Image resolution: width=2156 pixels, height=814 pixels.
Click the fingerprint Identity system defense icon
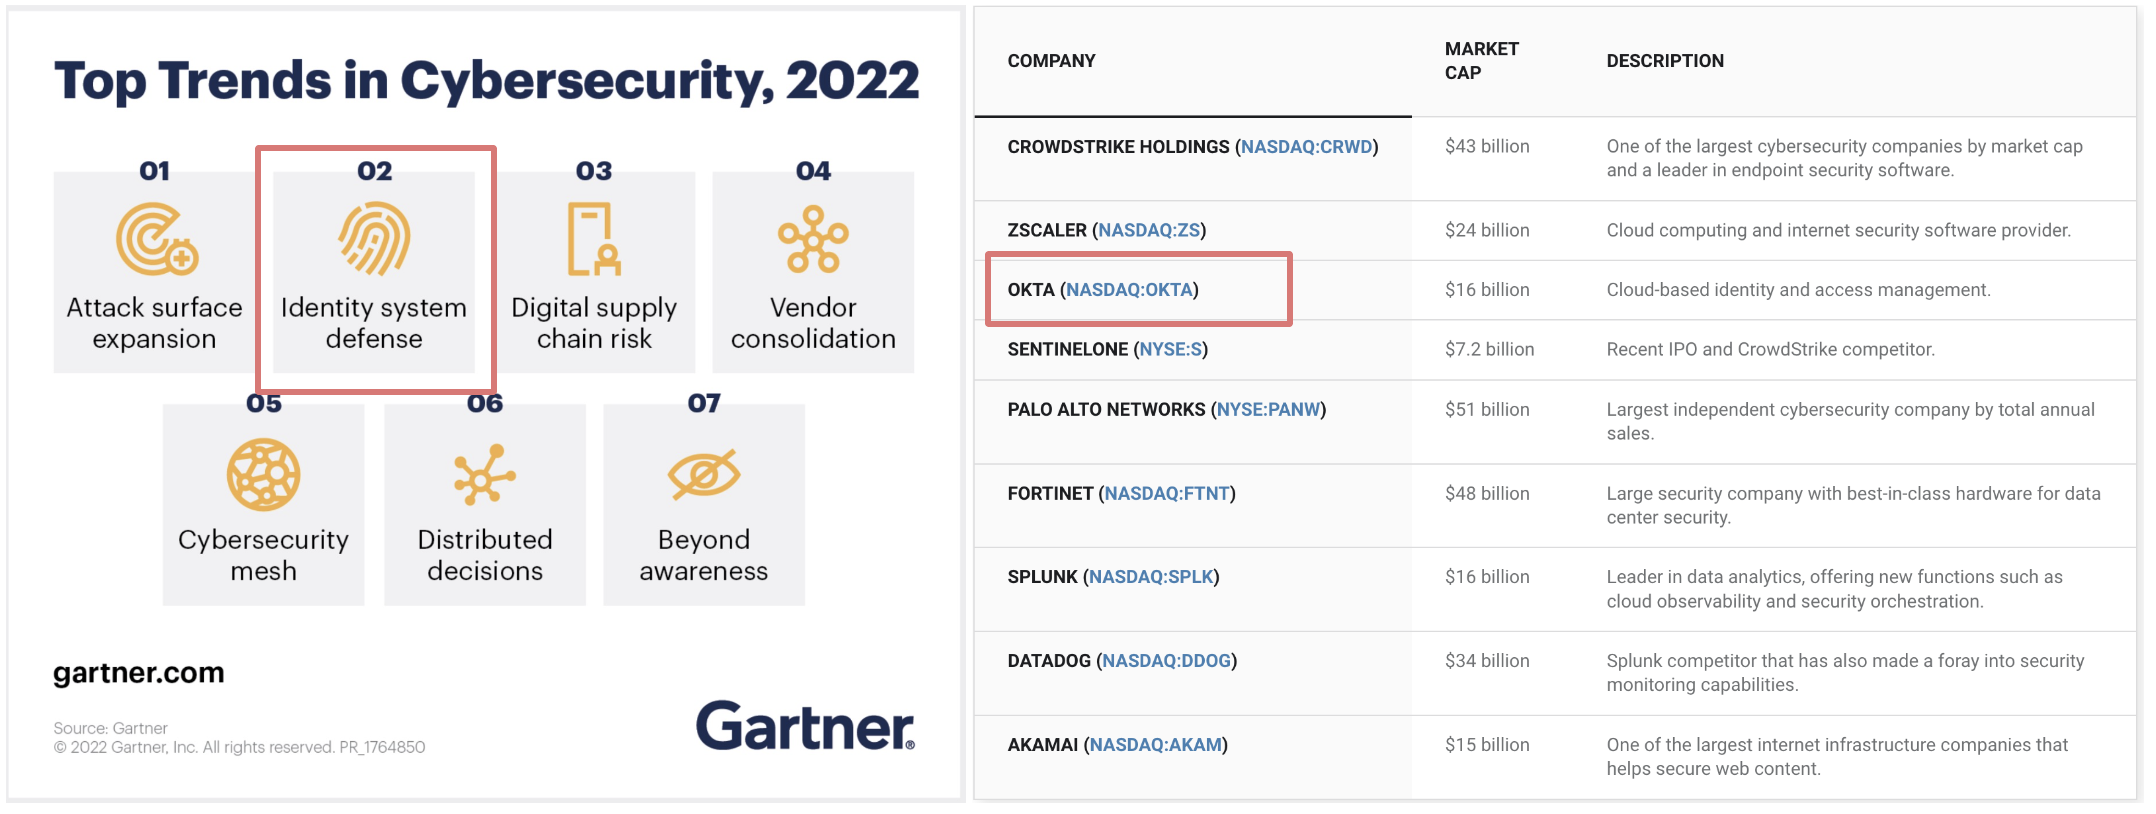(374, 239)
